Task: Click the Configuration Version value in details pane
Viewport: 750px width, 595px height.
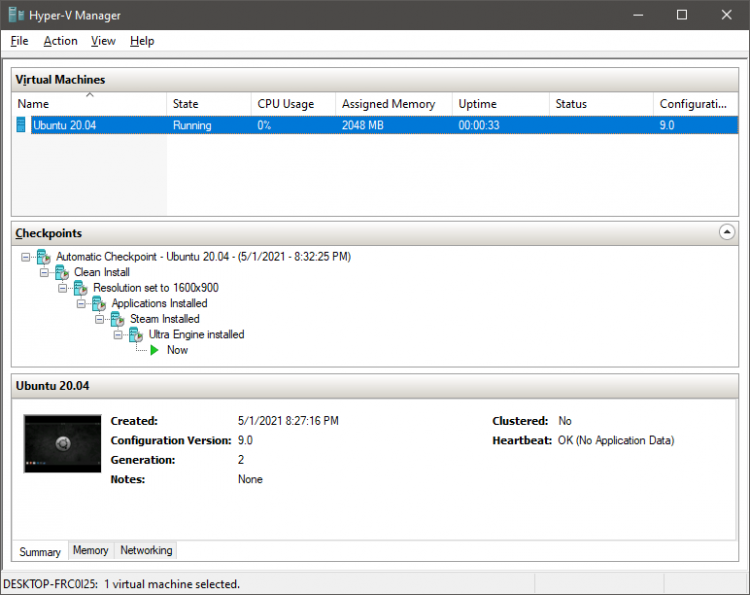Action: click(x=245, y=441)
